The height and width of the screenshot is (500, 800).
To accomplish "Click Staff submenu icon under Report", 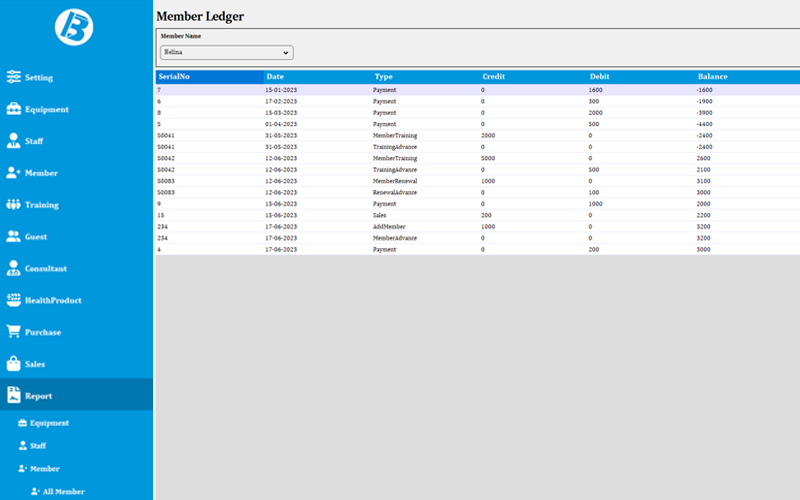I will tap(22, 445).
